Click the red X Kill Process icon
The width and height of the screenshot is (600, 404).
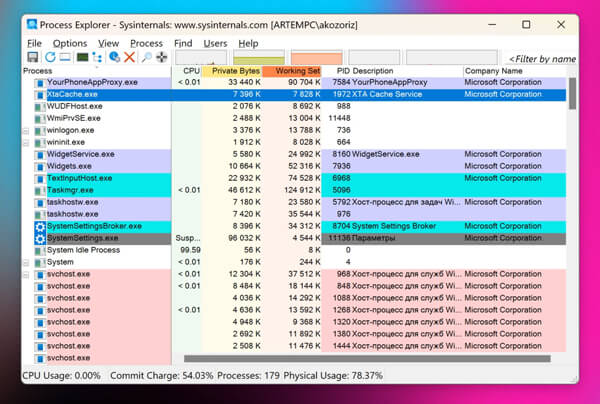tap(129, 58)
